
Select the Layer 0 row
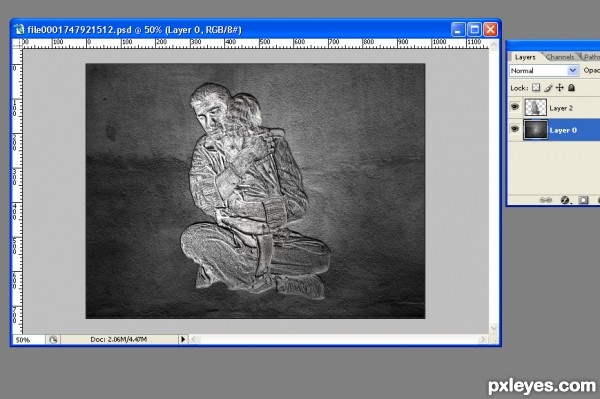coord(554,130)
